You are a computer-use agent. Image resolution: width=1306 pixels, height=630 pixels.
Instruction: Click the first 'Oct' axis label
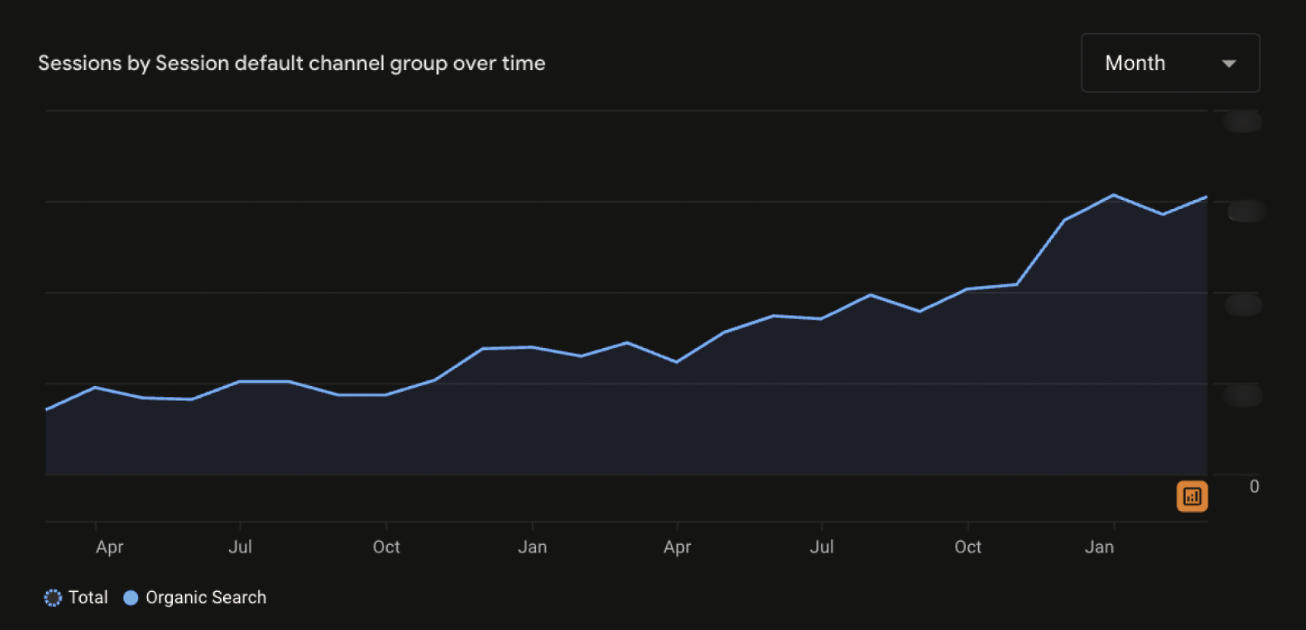386,547
